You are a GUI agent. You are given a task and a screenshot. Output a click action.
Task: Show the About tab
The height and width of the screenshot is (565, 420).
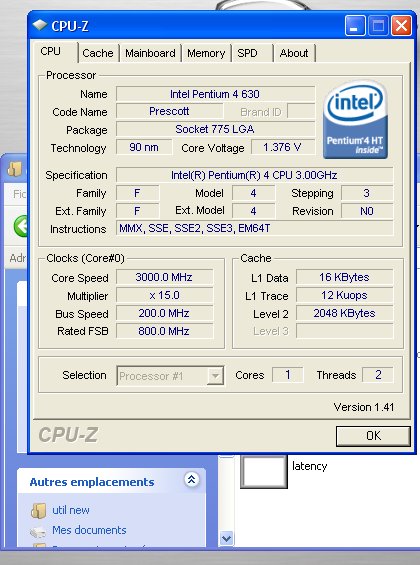point(294,53)
